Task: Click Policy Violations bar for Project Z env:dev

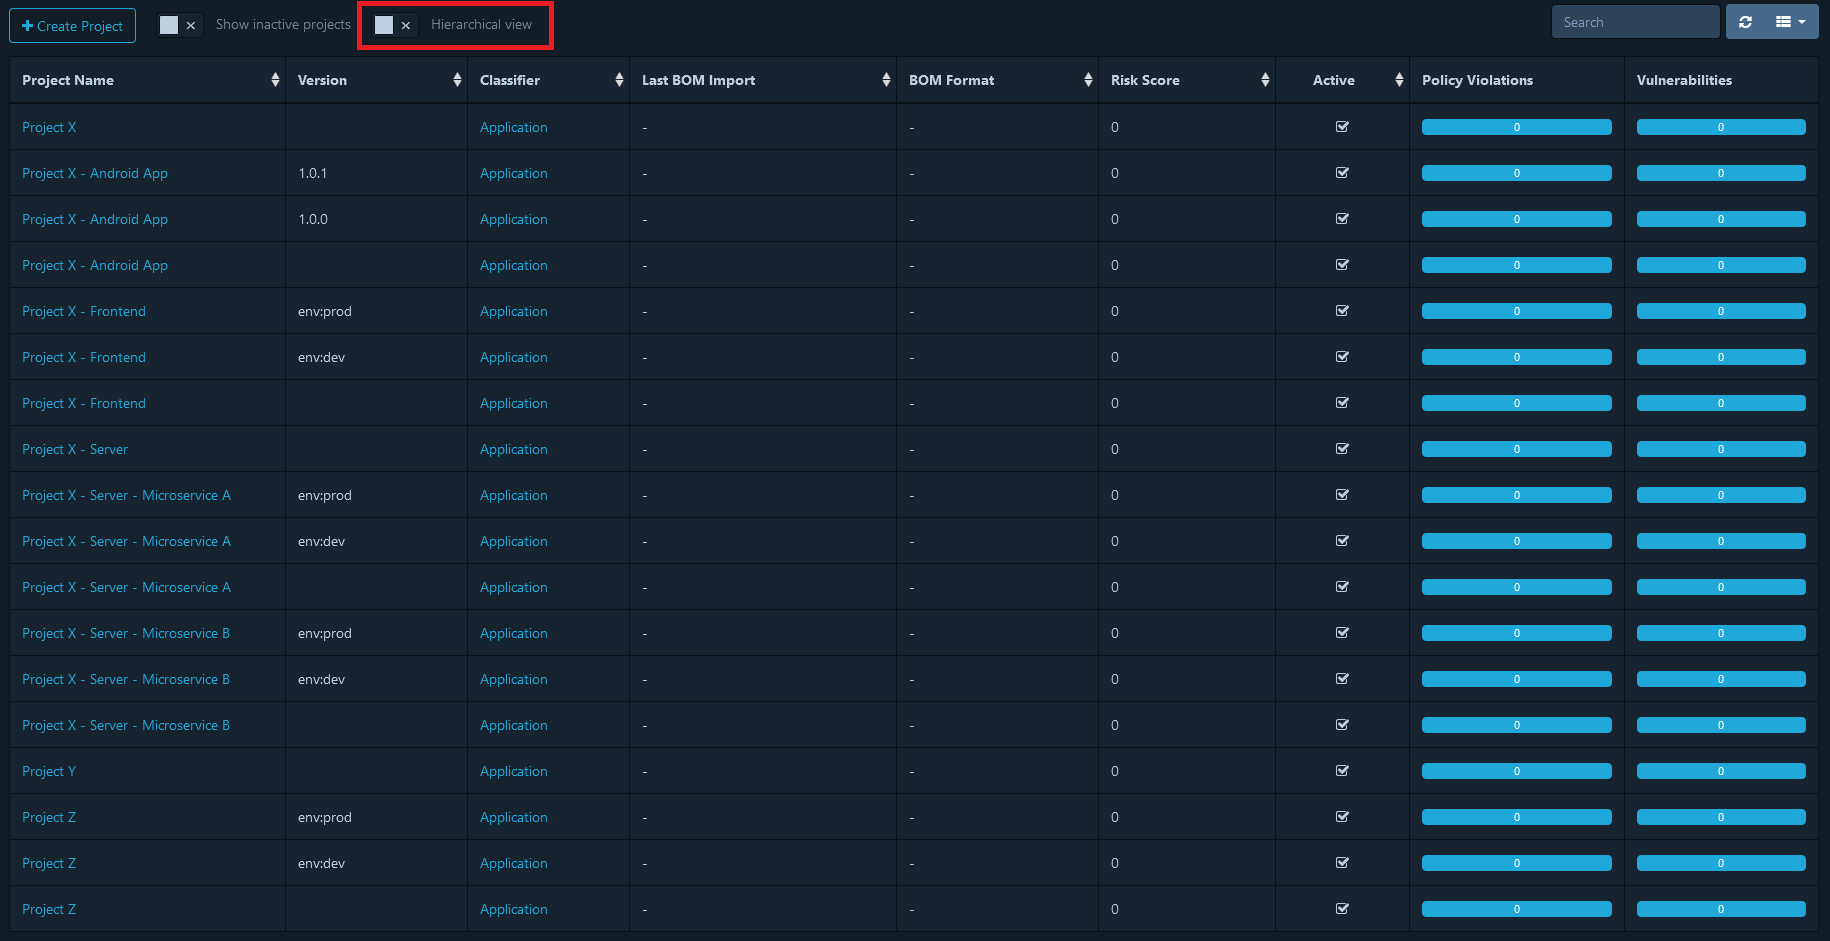Action: (1516, 863)
